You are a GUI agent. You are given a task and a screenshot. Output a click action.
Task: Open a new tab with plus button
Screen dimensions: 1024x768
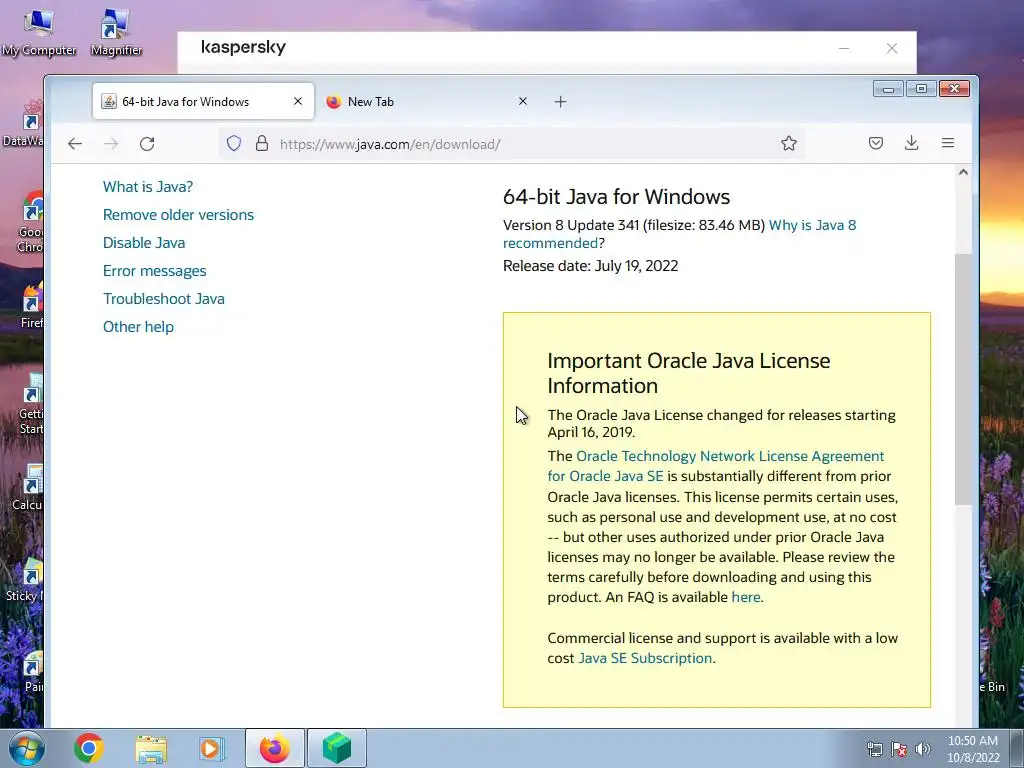coord(560,102)
